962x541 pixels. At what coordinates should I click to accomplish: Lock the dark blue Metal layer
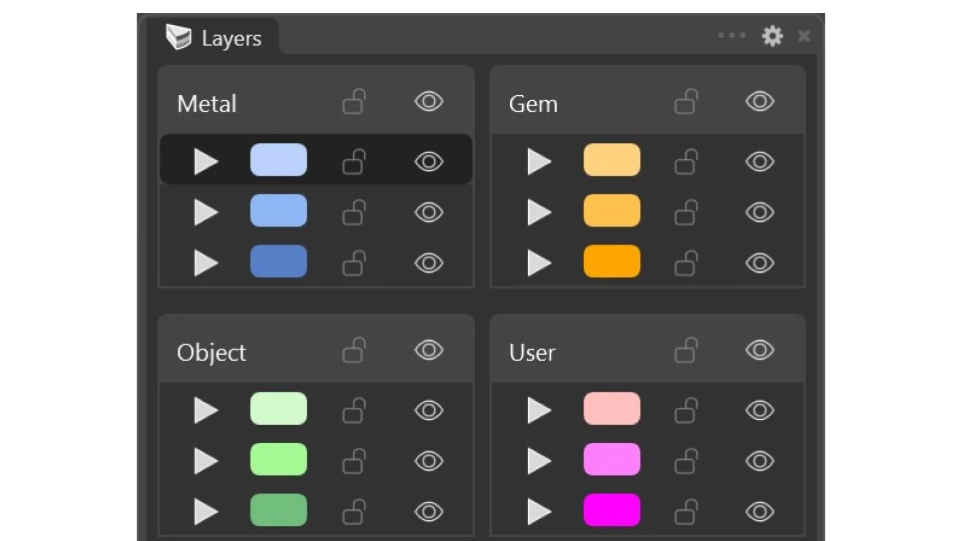pyautogui.click(x=354, y=263)
